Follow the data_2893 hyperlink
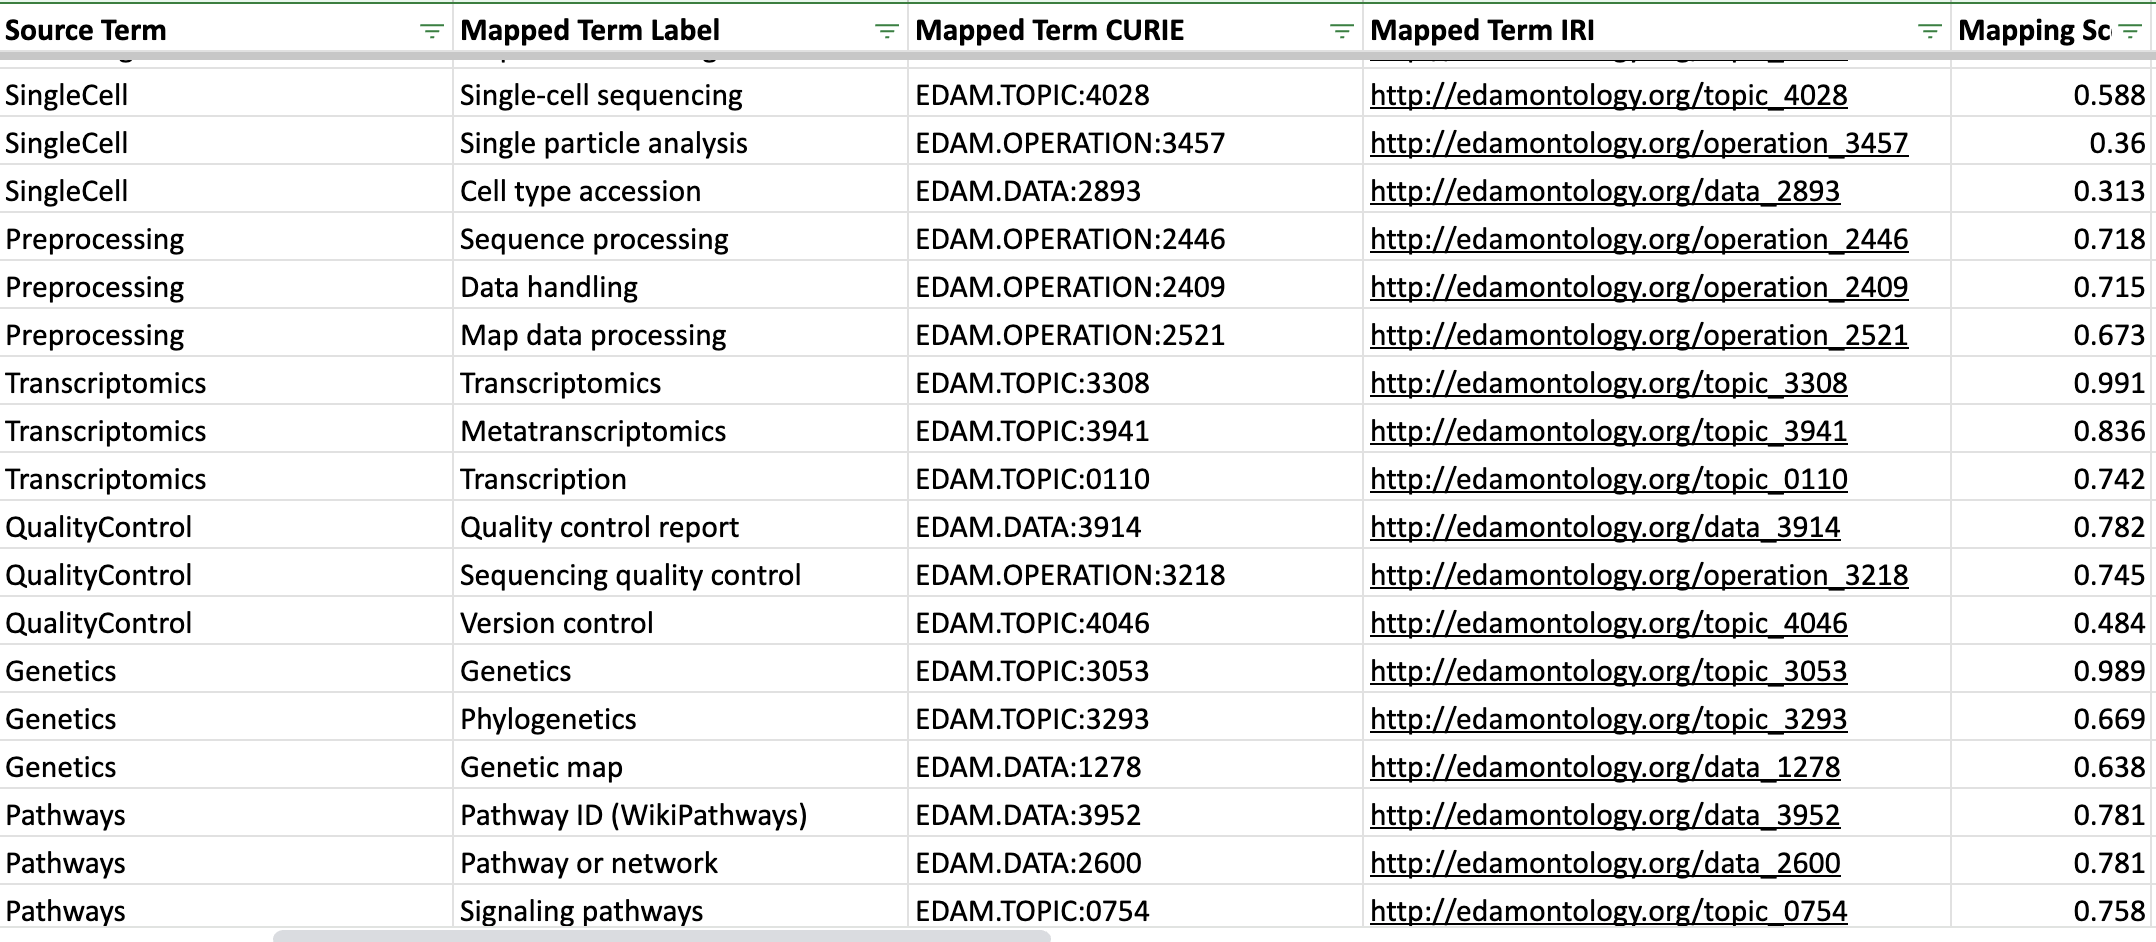 point(1604,191)
